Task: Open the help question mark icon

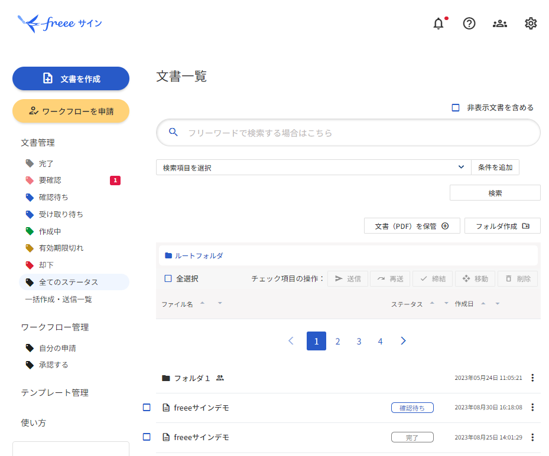Action: coord(469,23)
